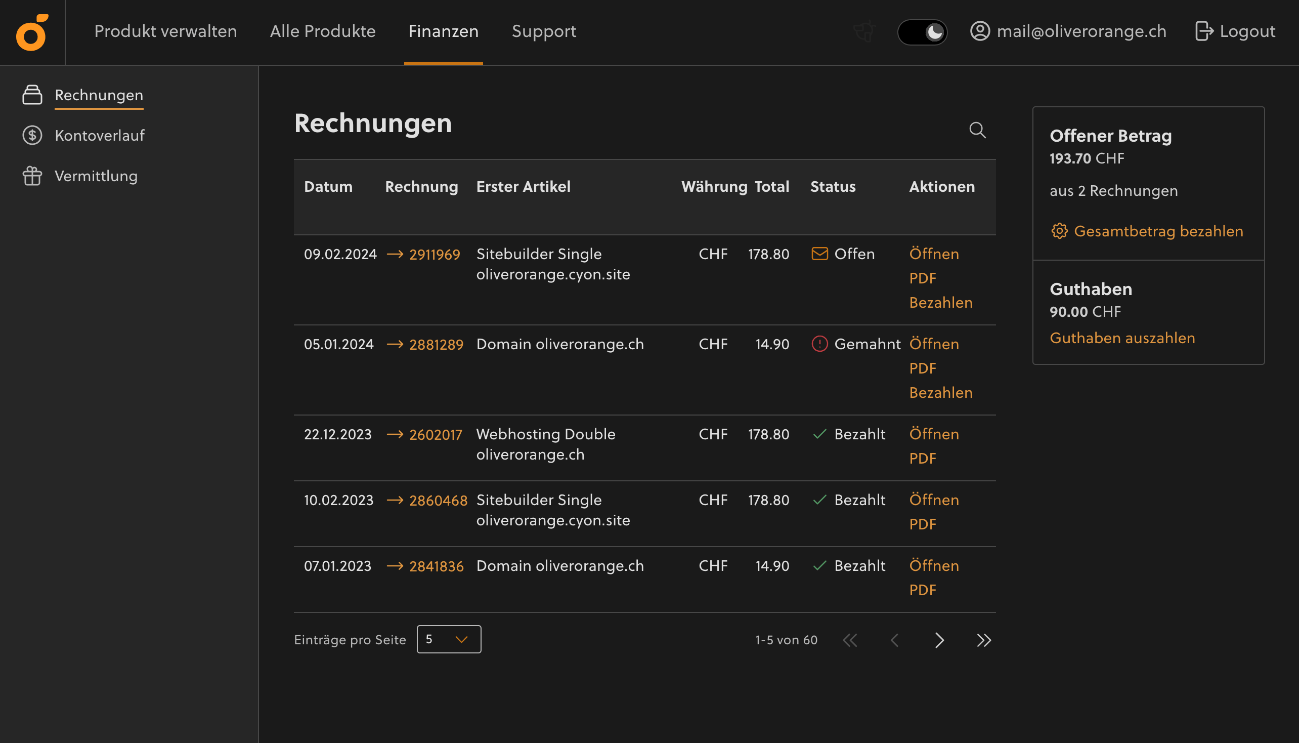Click the Status column header
Image resolution: width=1299 pixels, height=743 pixels.
833,187
